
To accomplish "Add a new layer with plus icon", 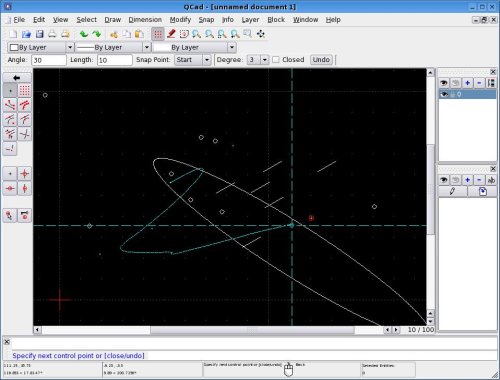I will click(x=467, y=83).
